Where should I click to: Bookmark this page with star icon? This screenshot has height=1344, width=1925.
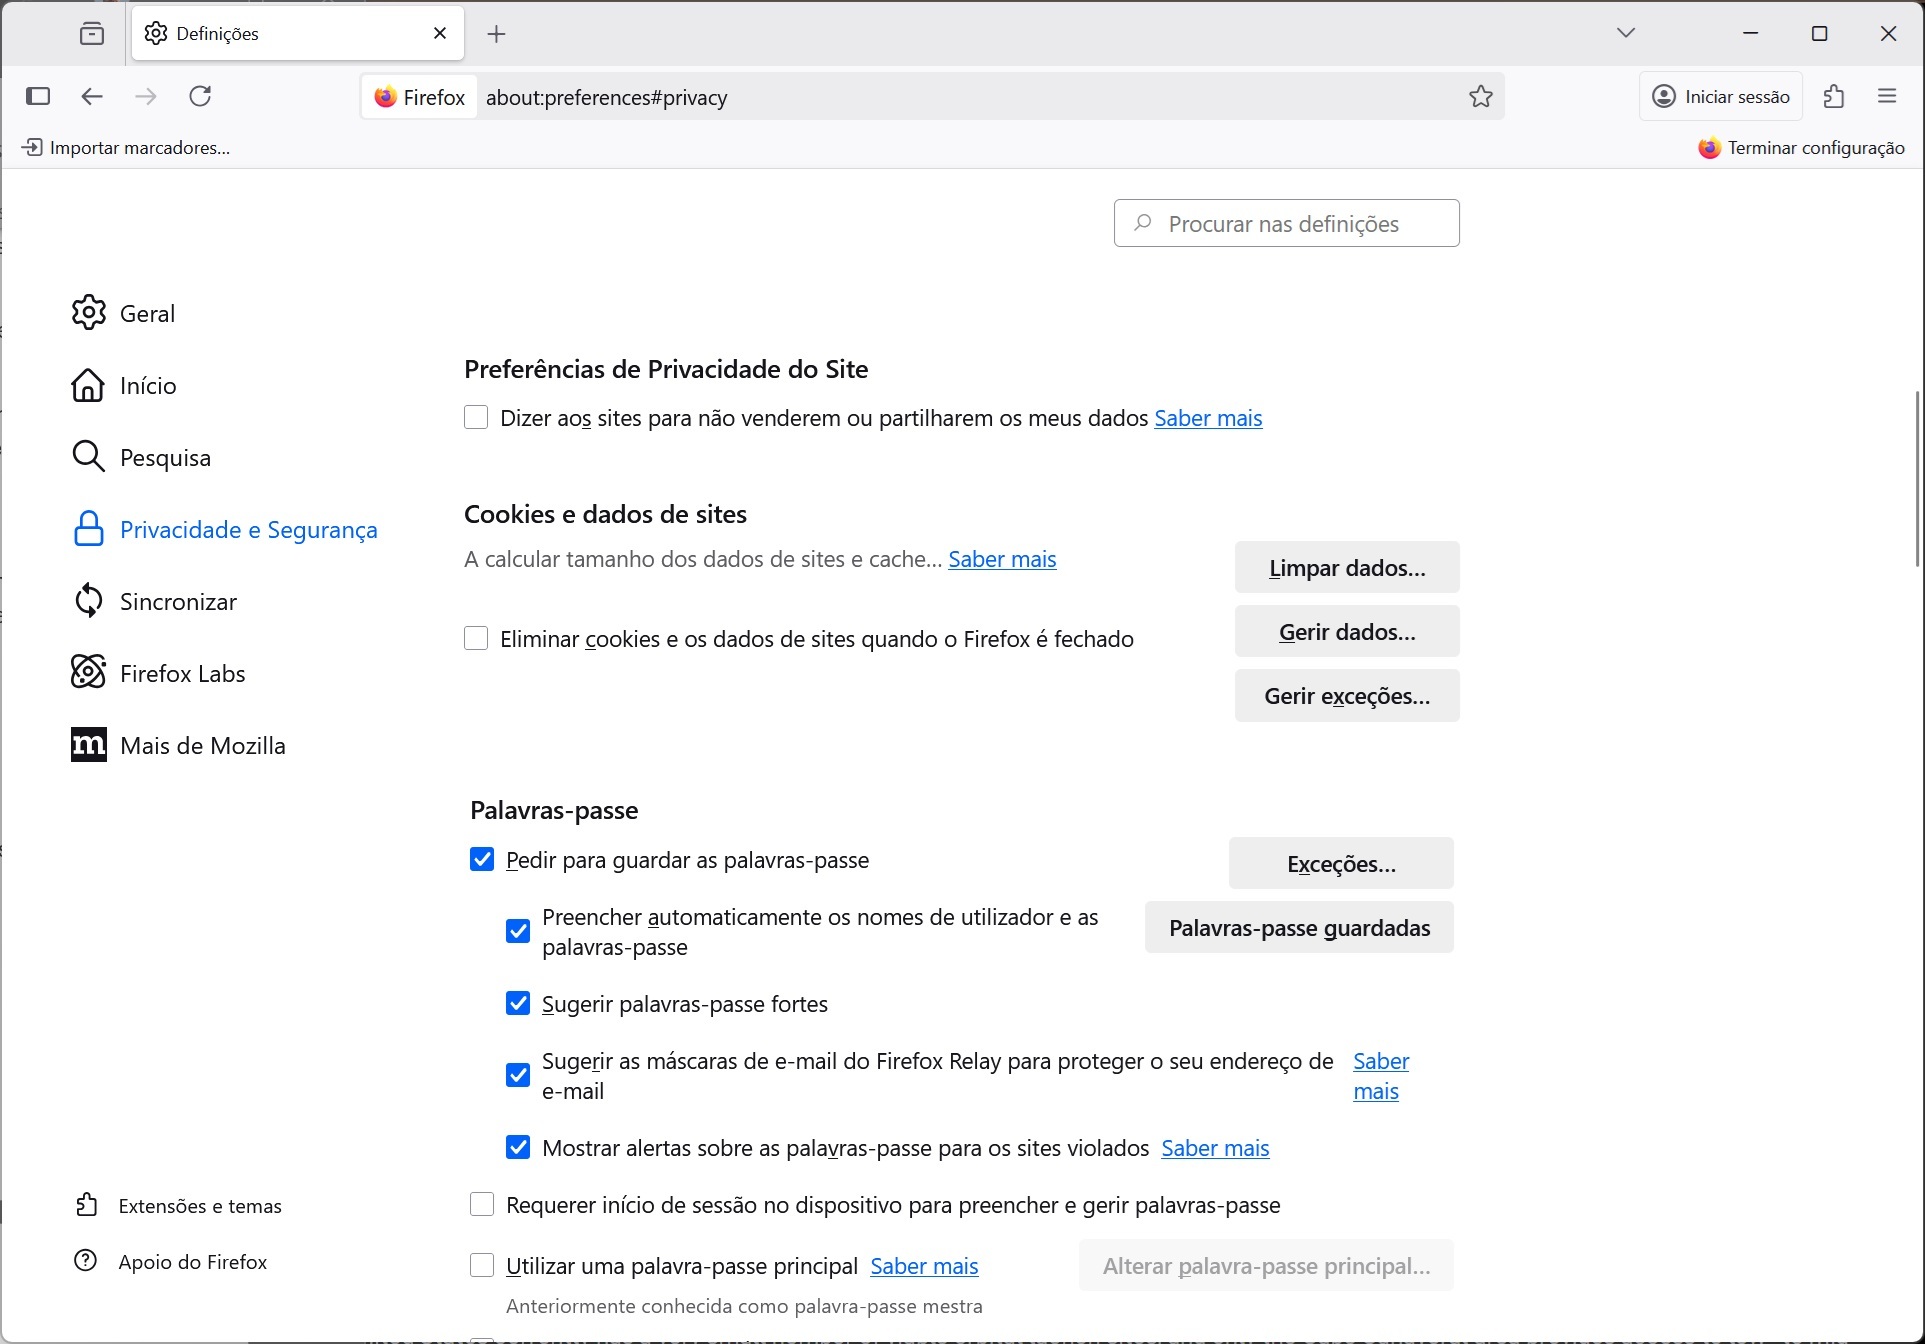pyautogui.click(x=1480, y=96)
